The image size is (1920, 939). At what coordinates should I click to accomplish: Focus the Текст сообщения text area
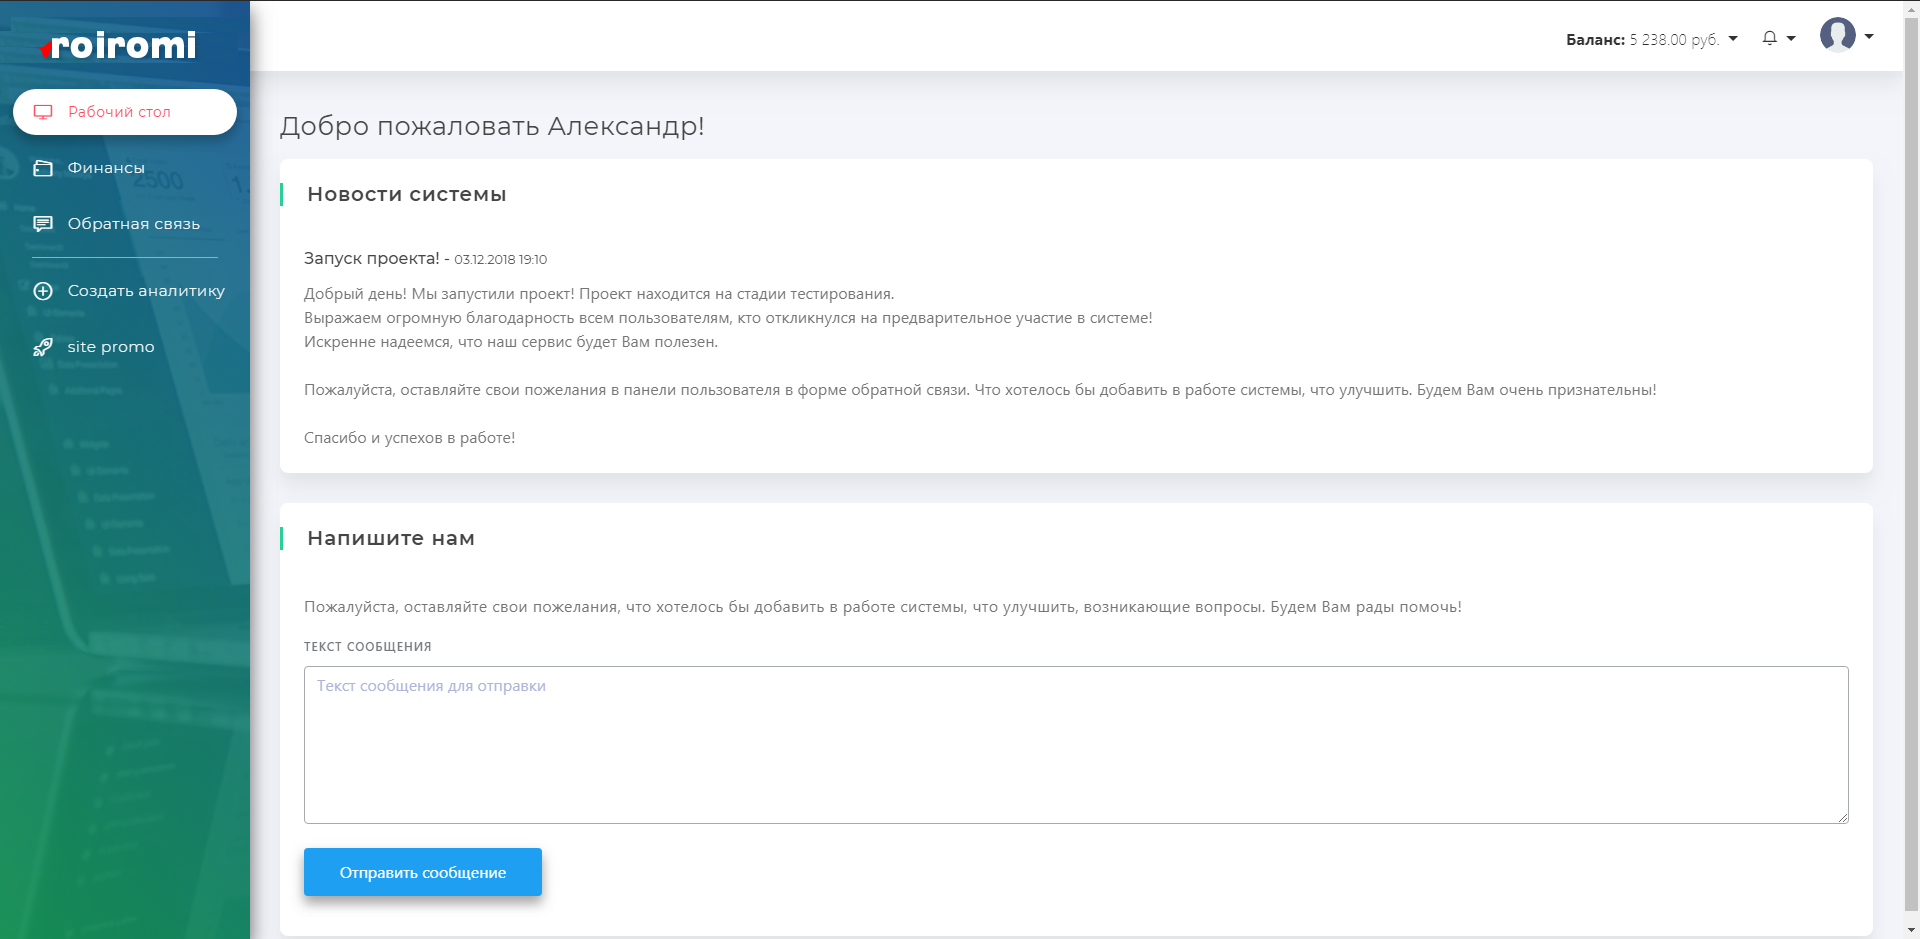click(x=1075, y=744)
